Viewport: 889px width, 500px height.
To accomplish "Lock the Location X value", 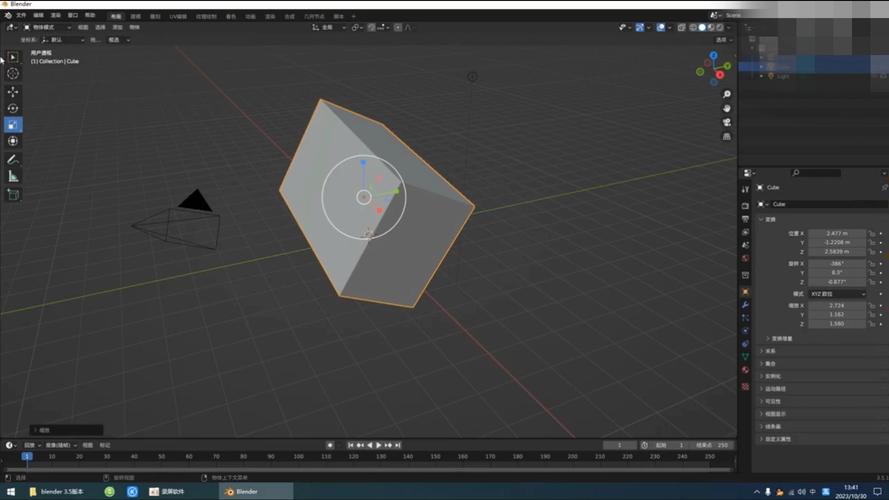I will pos(872,234).
